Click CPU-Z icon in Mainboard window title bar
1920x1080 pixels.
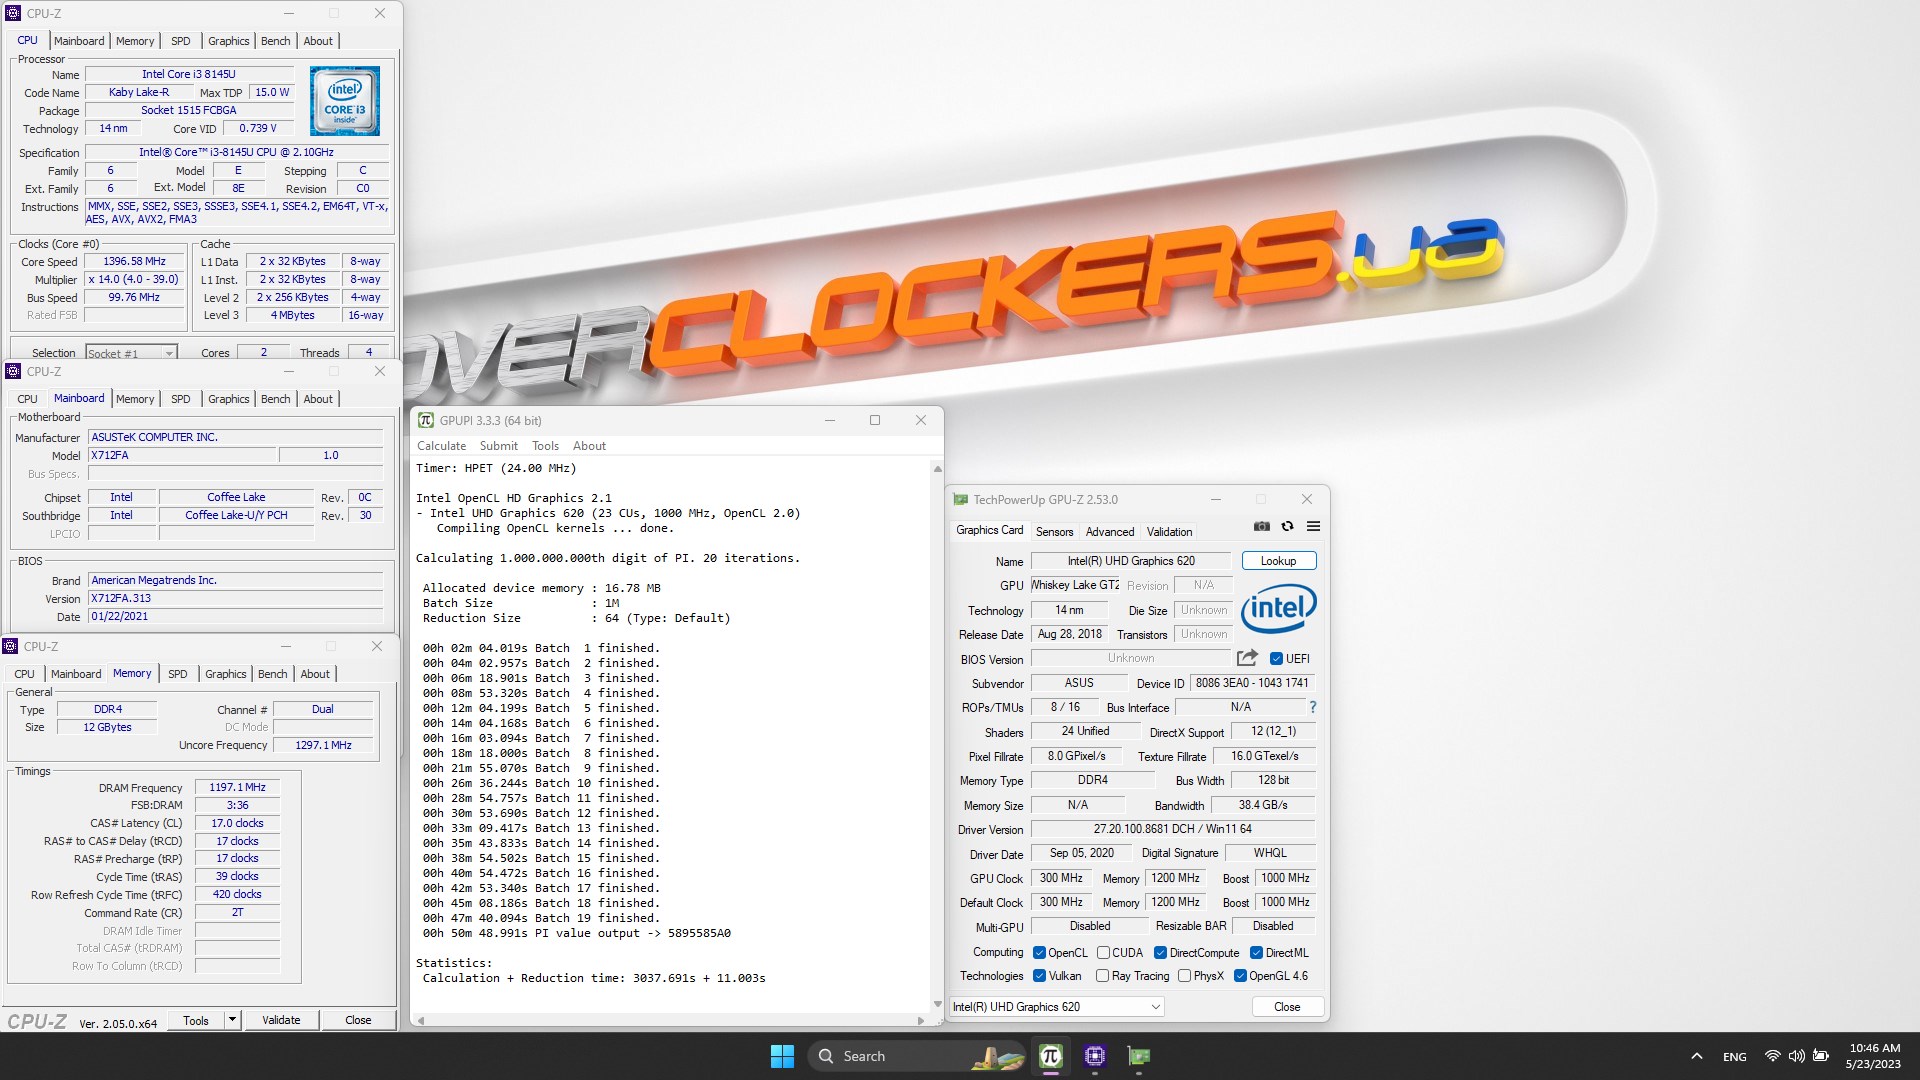pyautogui.click(x=13, y=371)
